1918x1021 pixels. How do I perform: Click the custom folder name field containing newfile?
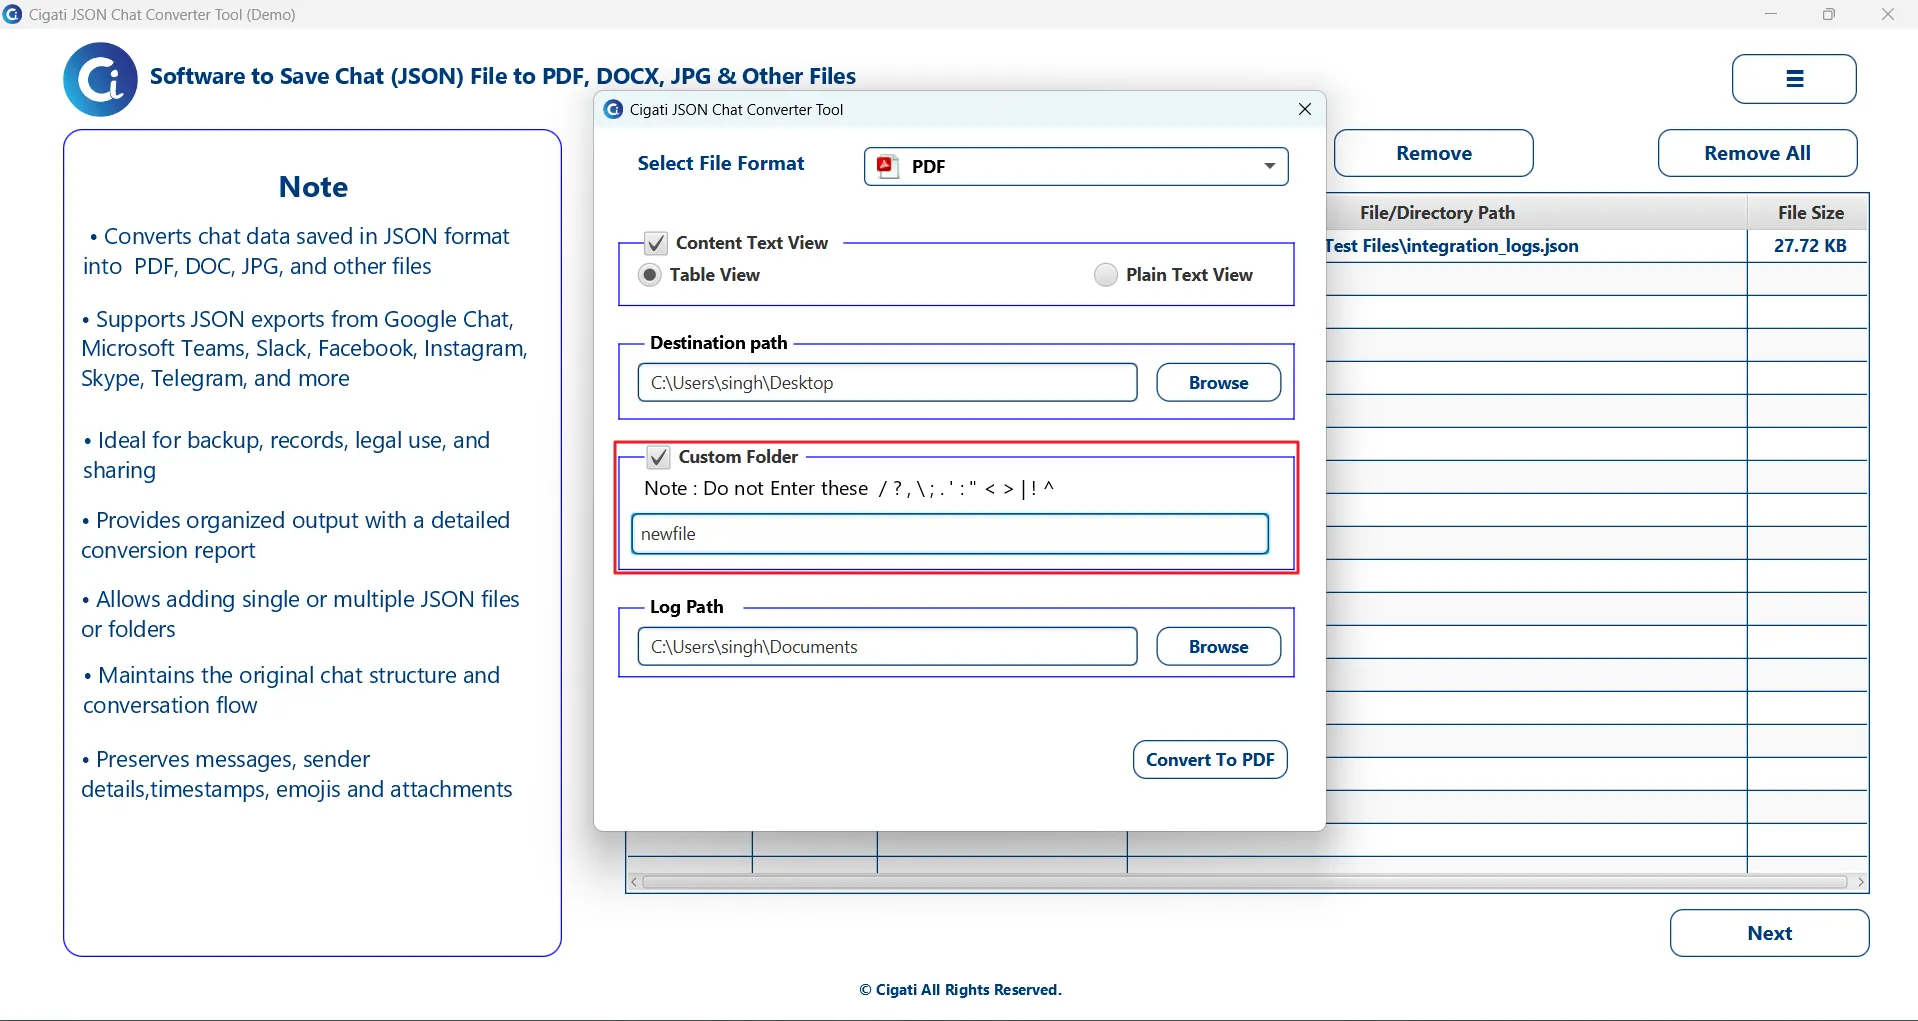click(x=950, y=534)
